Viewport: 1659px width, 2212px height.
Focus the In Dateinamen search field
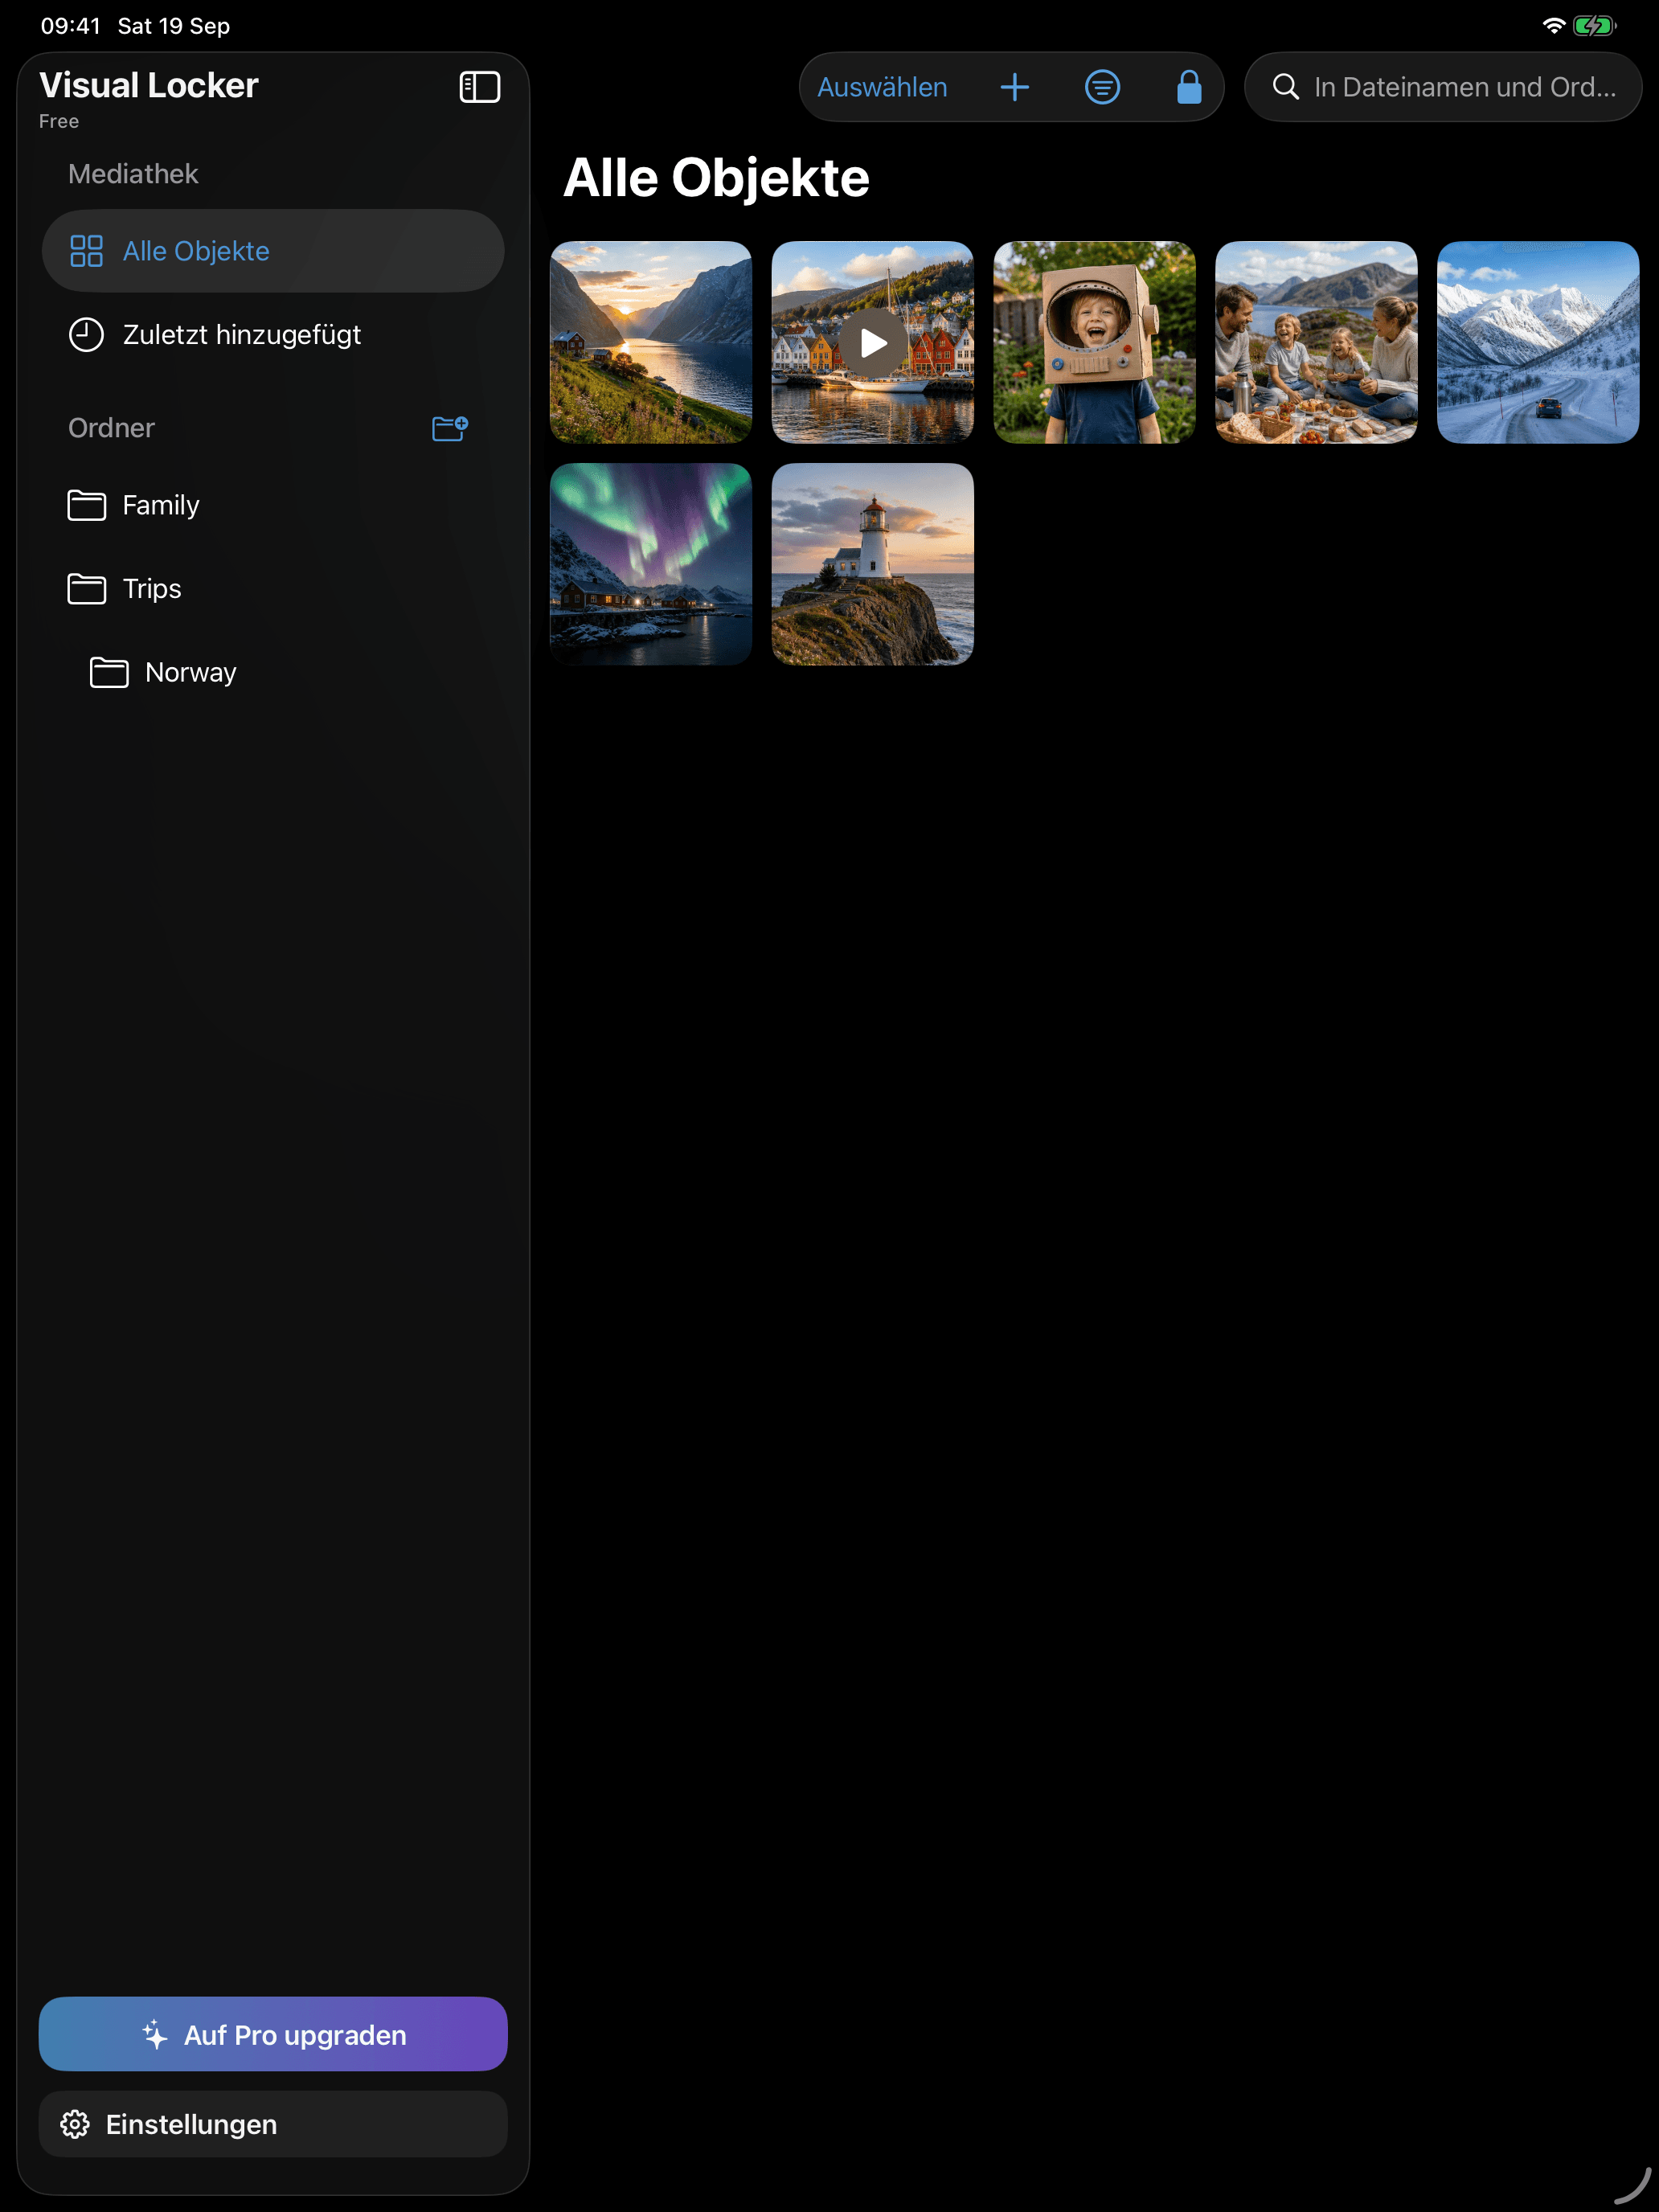tap(1443, 87)
